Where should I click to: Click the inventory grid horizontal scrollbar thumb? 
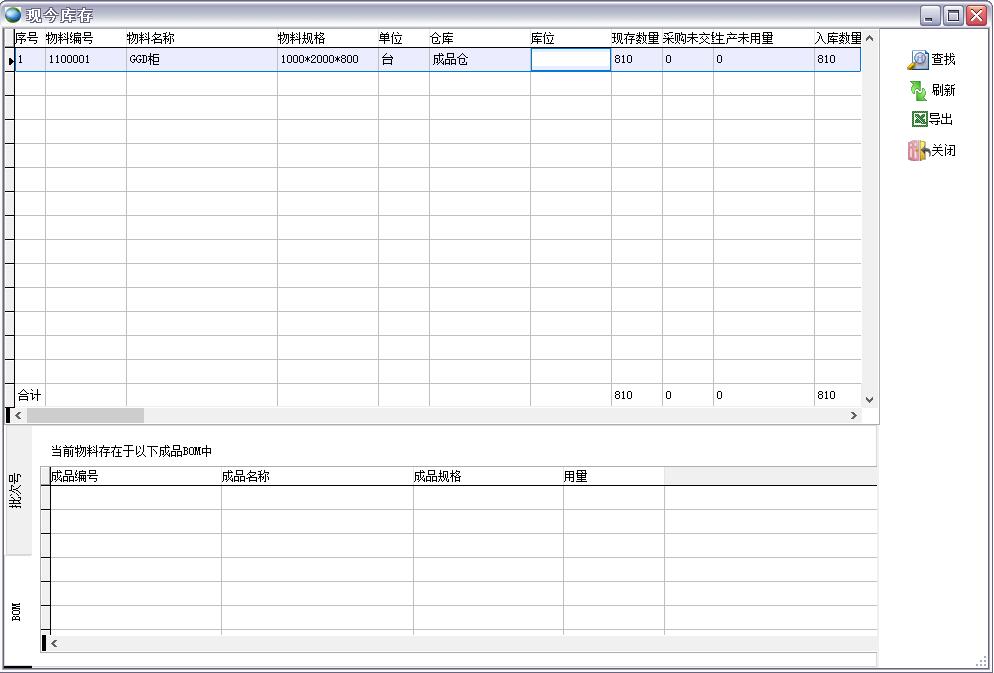pos(85,415)
